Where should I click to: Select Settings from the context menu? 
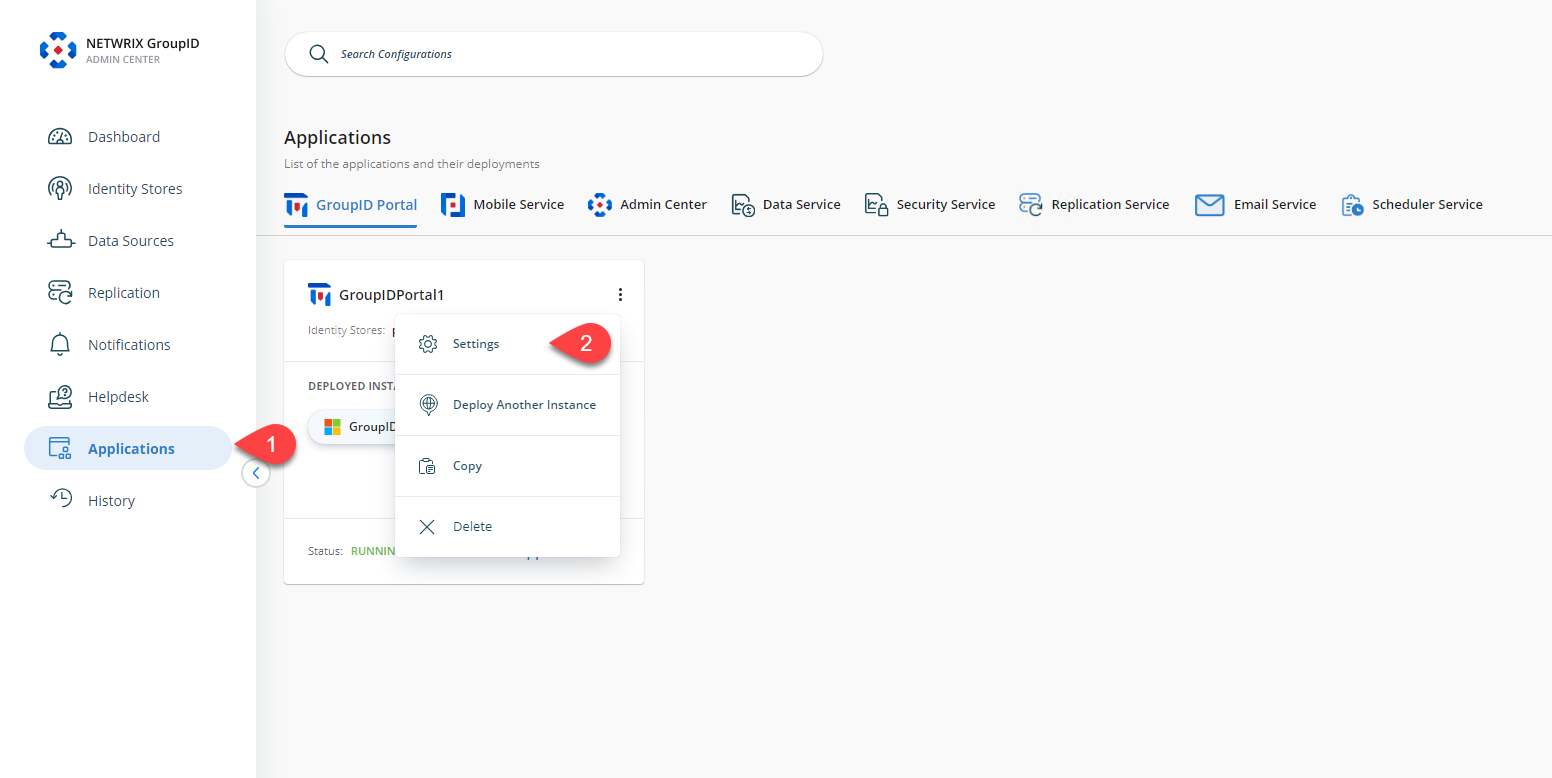coord(475,343)
